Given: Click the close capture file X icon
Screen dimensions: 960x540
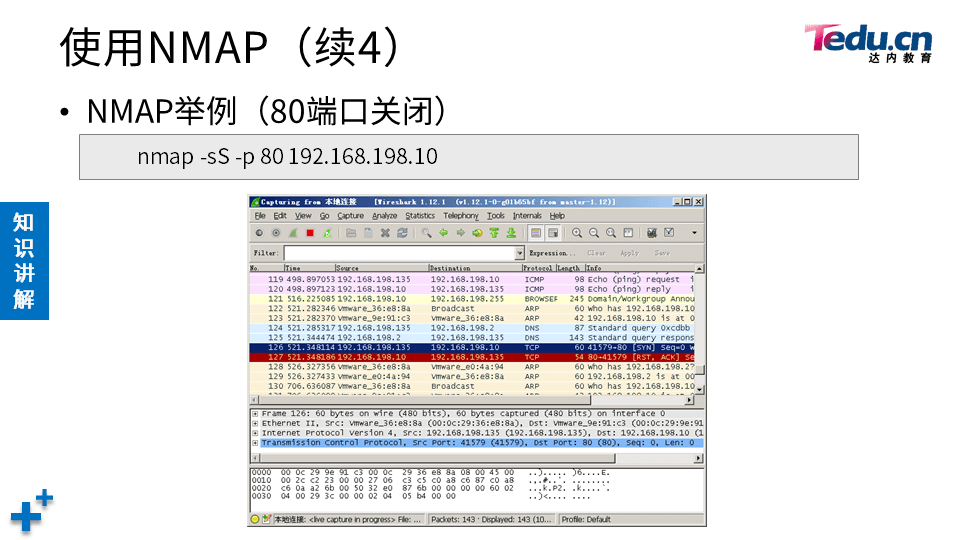Looking at the screenshot, I should (385, 233).
